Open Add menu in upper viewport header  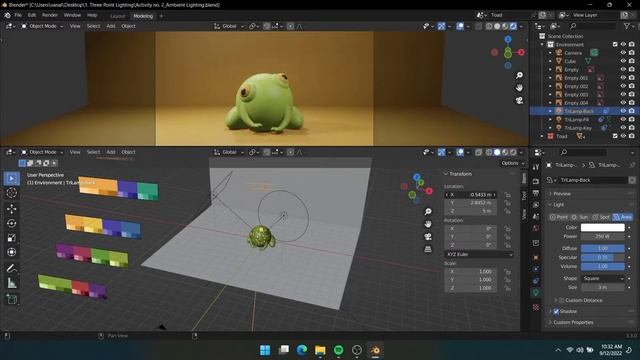point(111,26)
